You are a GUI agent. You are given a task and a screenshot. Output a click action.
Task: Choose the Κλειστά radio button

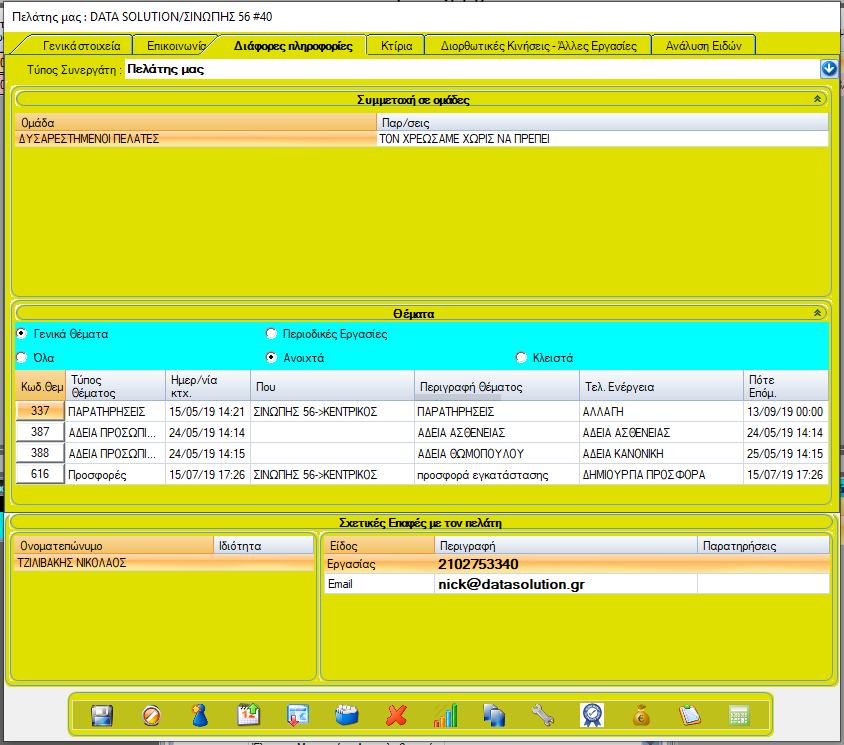tap(521, 358)
